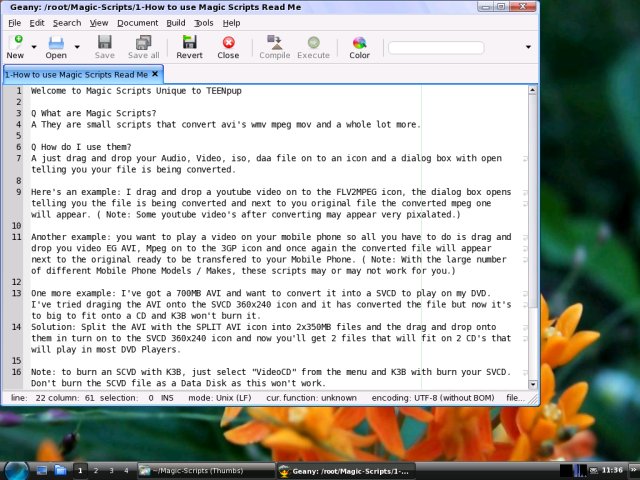This screenshot has height=480, width=640.
Task: Minimize the Geany window
Action: 486,7
